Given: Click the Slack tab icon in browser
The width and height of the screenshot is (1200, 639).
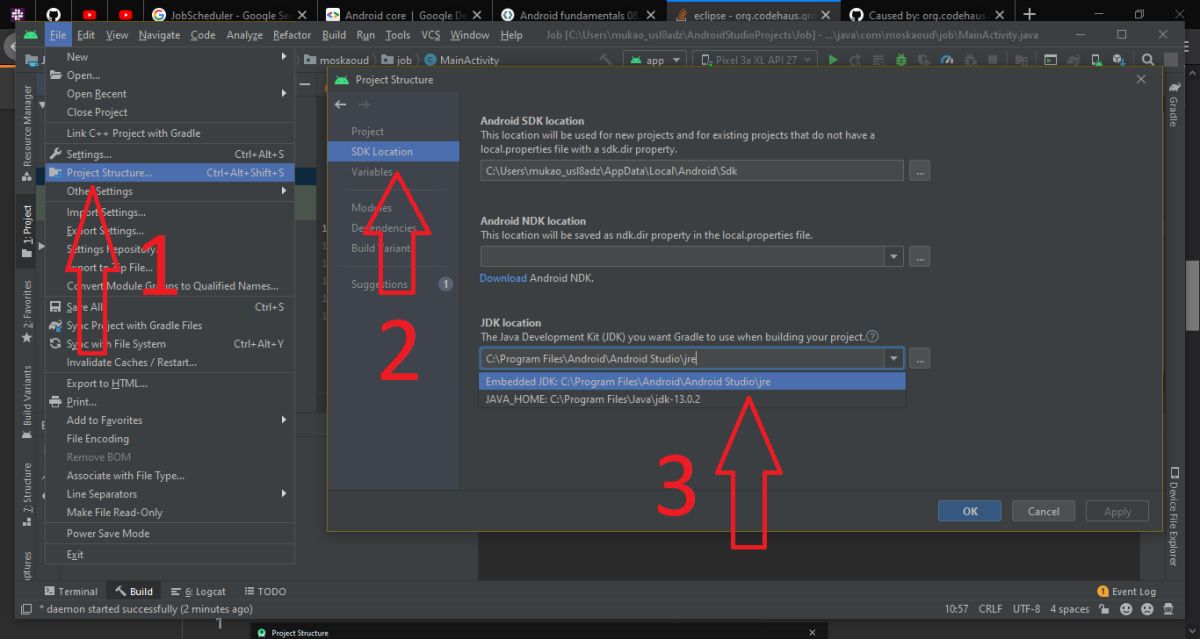Looking at the screenshot, I should [19, 15].
